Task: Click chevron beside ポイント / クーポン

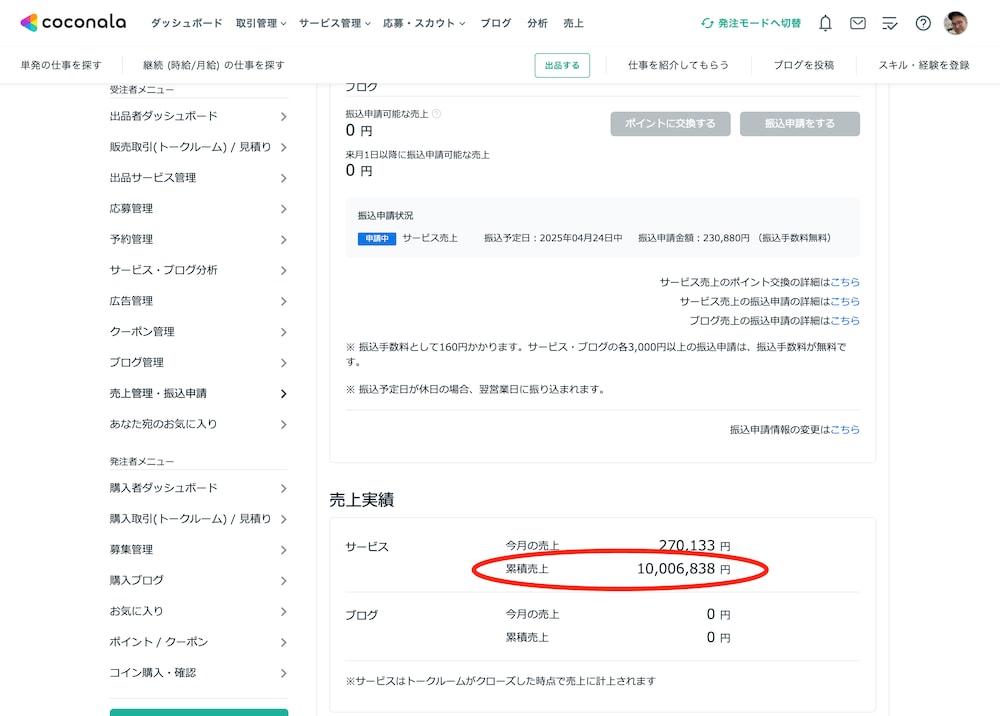Action: tap(283, 643)
